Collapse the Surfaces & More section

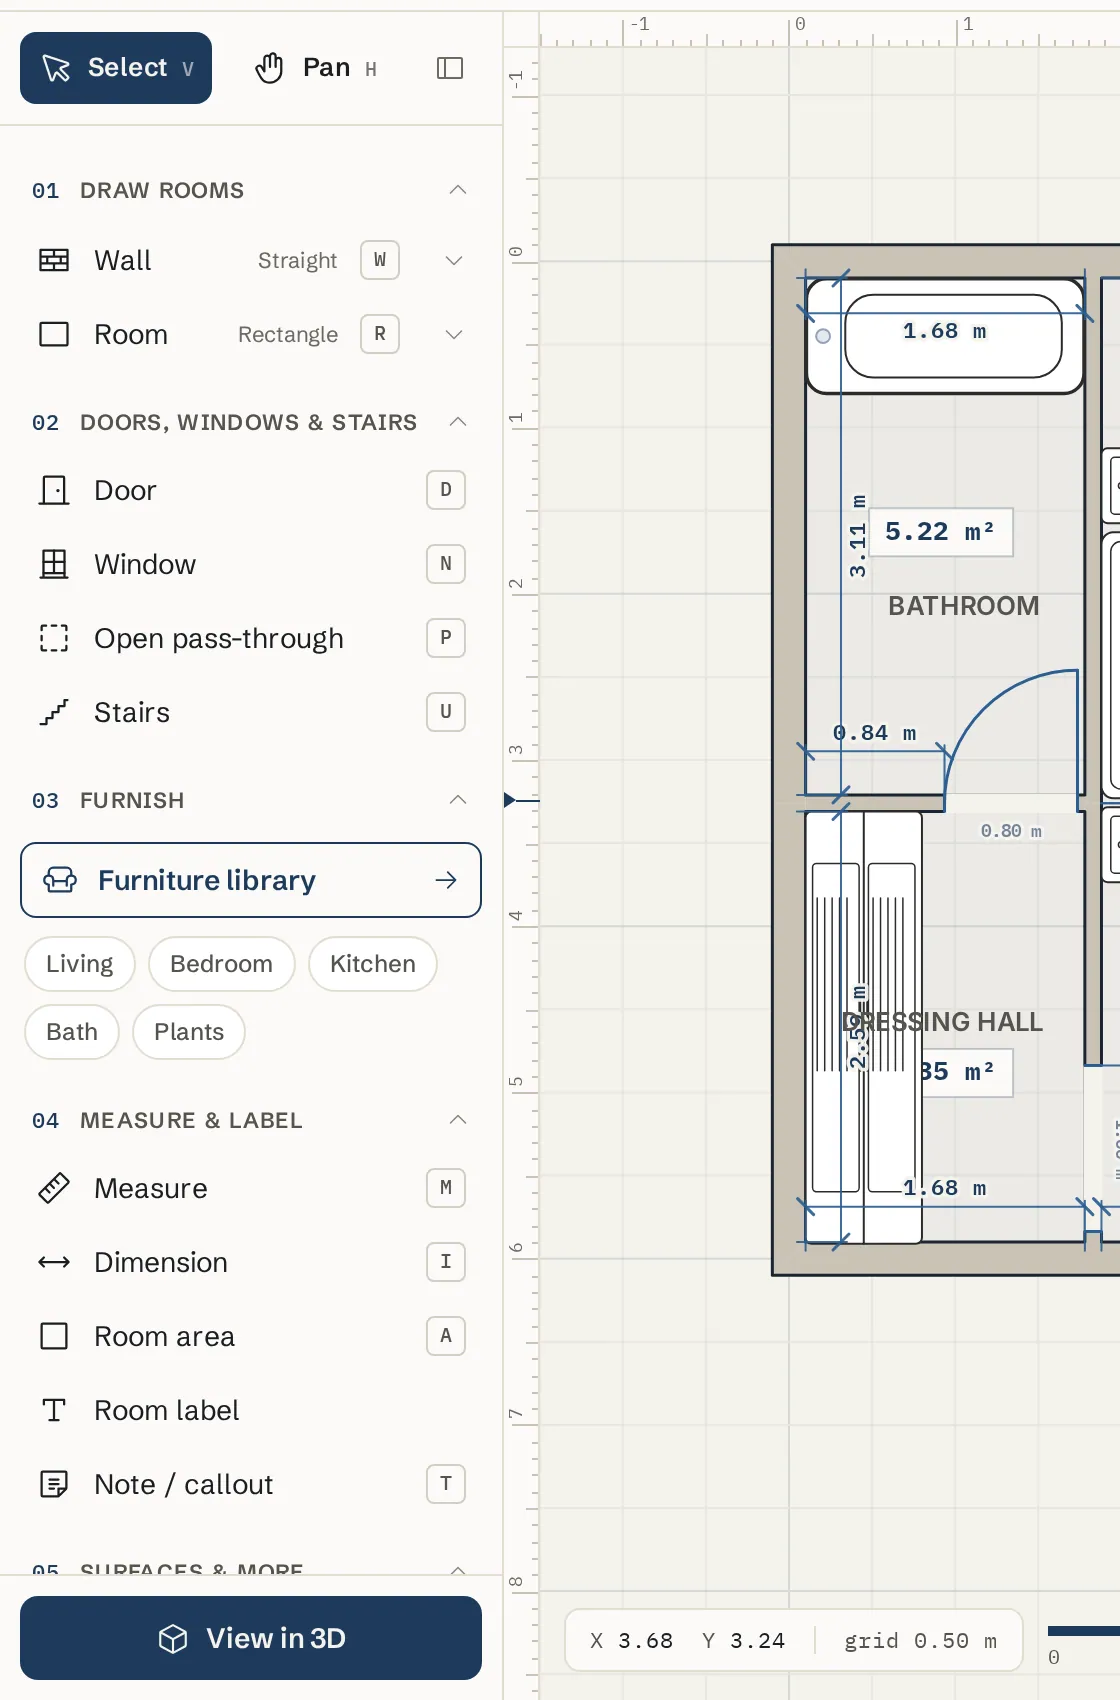coord(458,1569)
